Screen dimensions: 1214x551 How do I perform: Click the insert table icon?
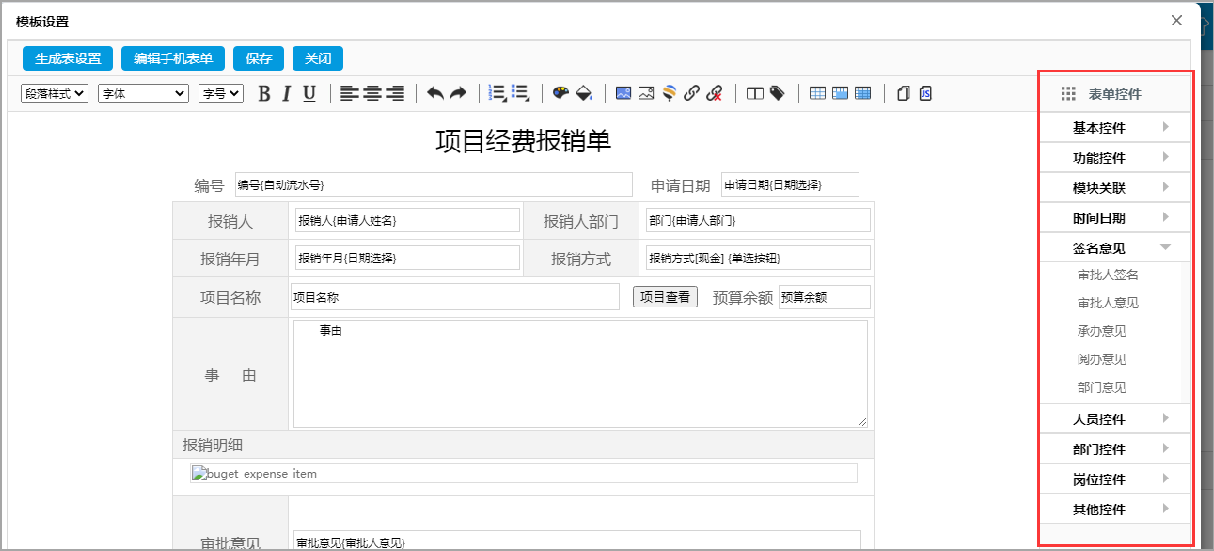[818, 93]
